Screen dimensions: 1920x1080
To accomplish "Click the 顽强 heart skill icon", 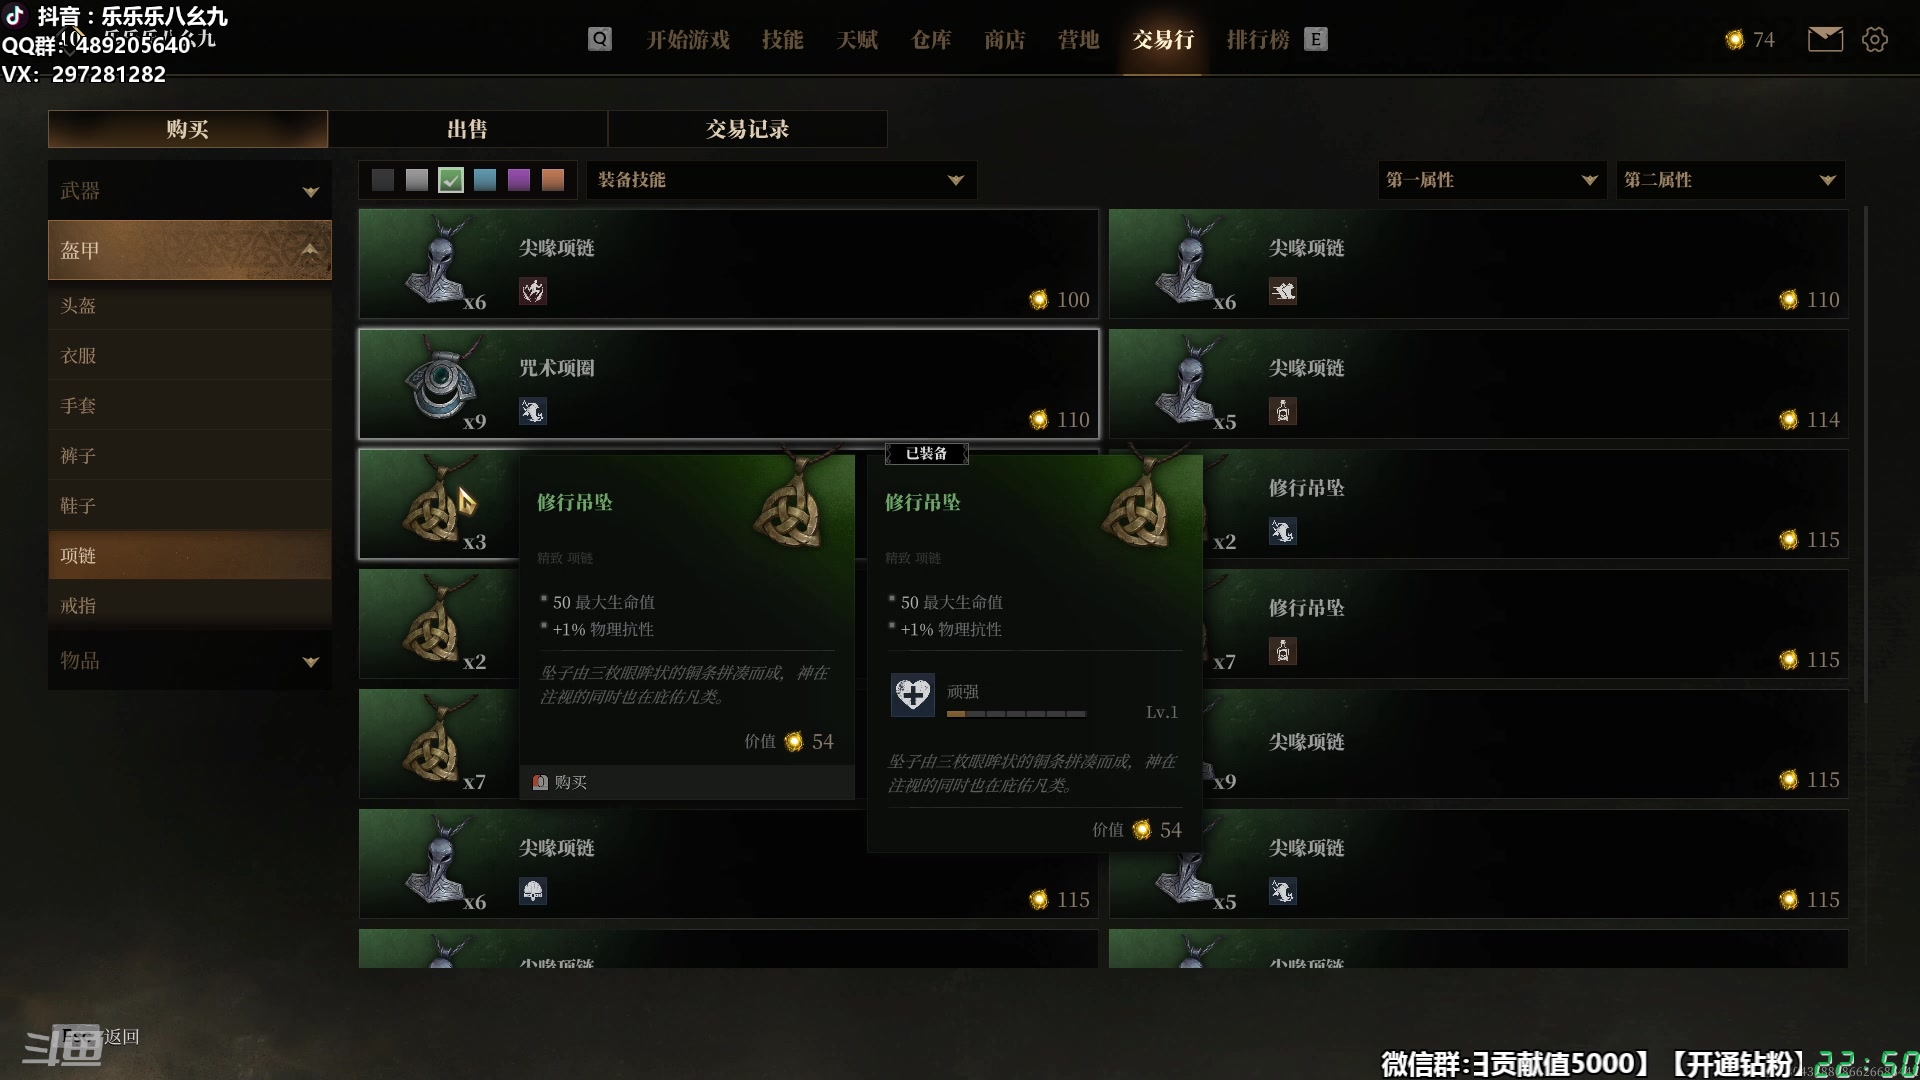I will 912,695.
